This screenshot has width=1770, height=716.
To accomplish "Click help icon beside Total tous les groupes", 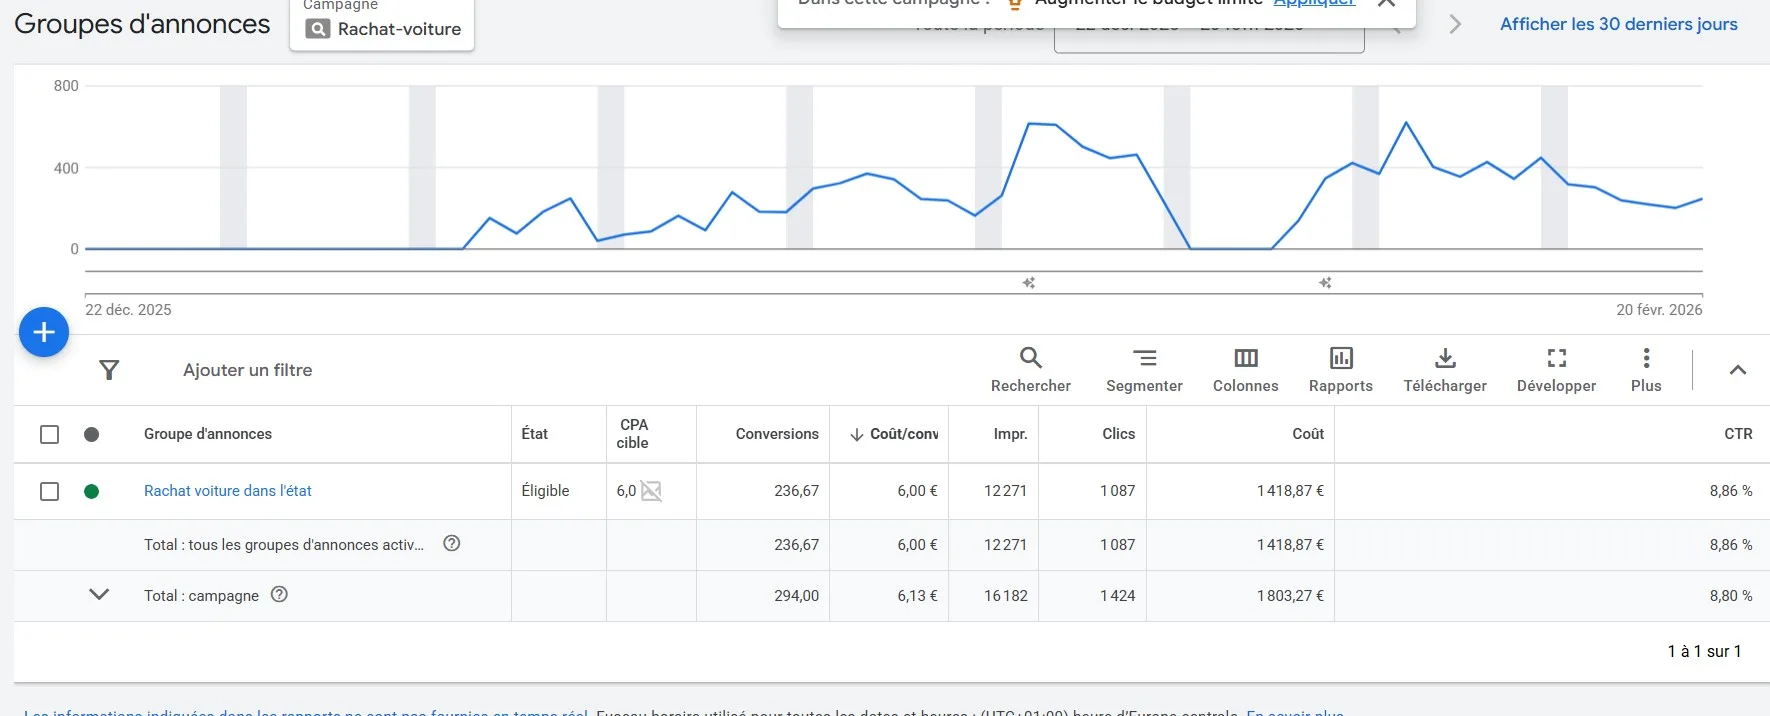I will tap(452, 543).
